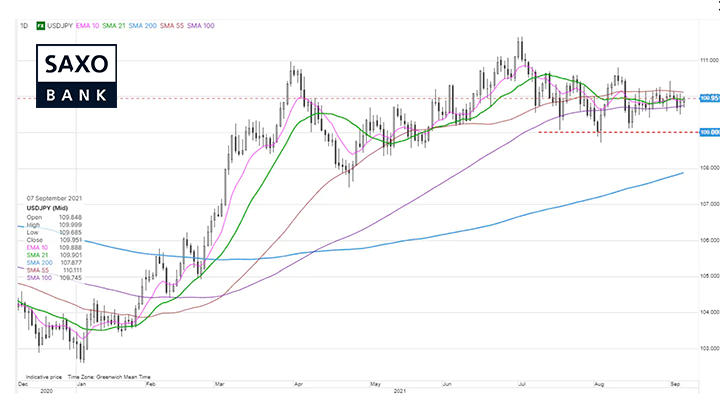The image size is (720, 403).
Task: Click the Jun label on time axis
Action: [x=446, y=384]
